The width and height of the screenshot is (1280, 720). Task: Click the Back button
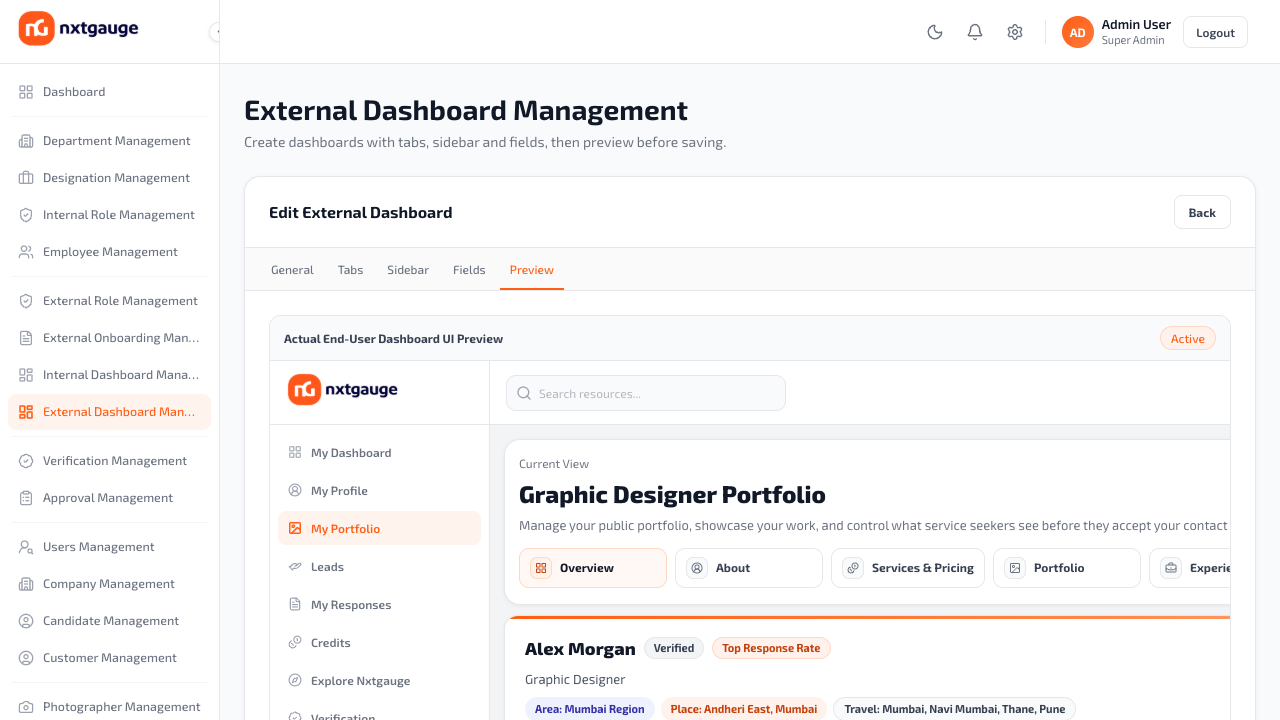click(1202, 212)
